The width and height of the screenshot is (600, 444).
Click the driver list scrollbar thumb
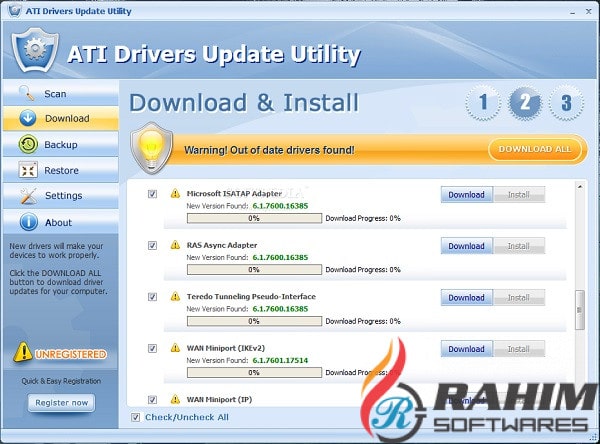click(580, 310)
